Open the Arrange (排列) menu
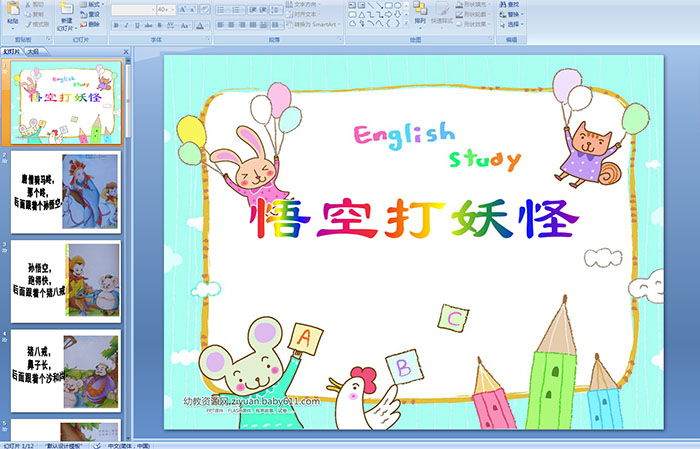Image resolution: width=700 pixels, height=449 pixels. tap(420, 14)
